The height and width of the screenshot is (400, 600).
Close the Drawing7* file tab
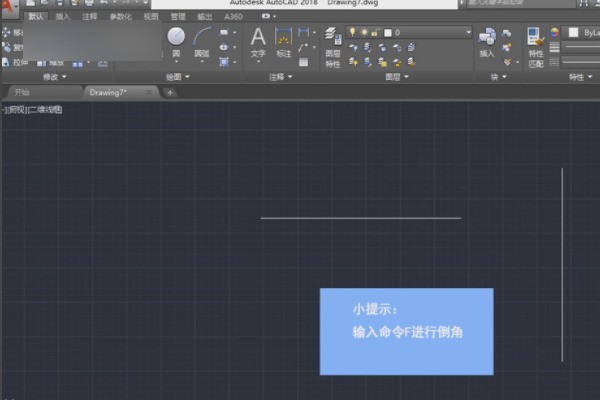pos(148,92)
